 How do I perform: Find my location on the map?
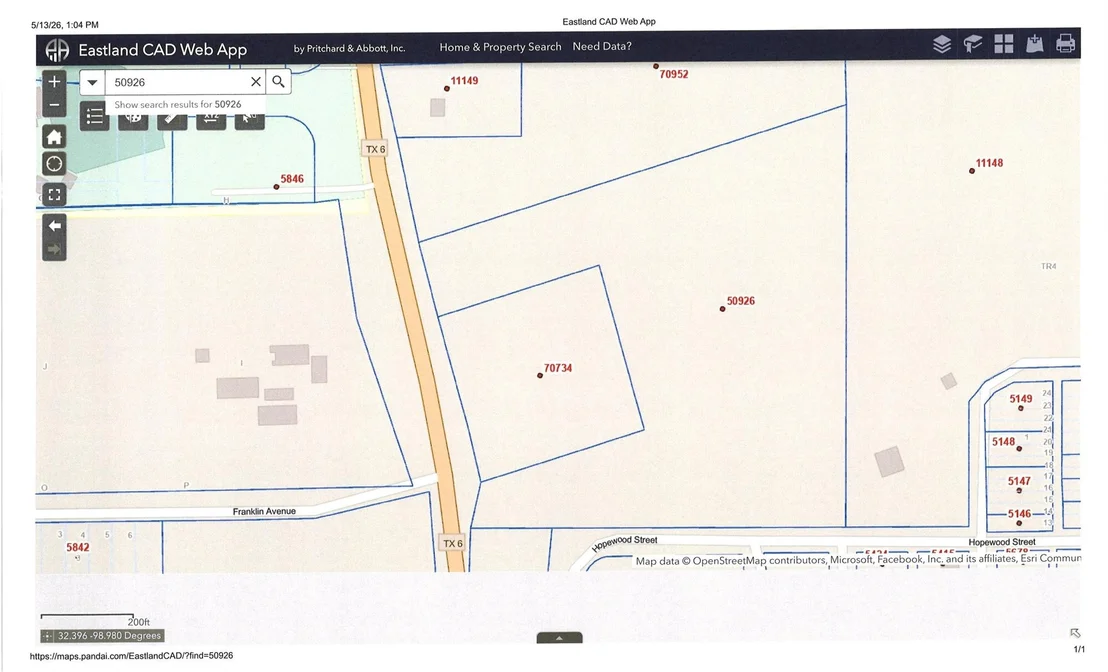click(54, 164)
